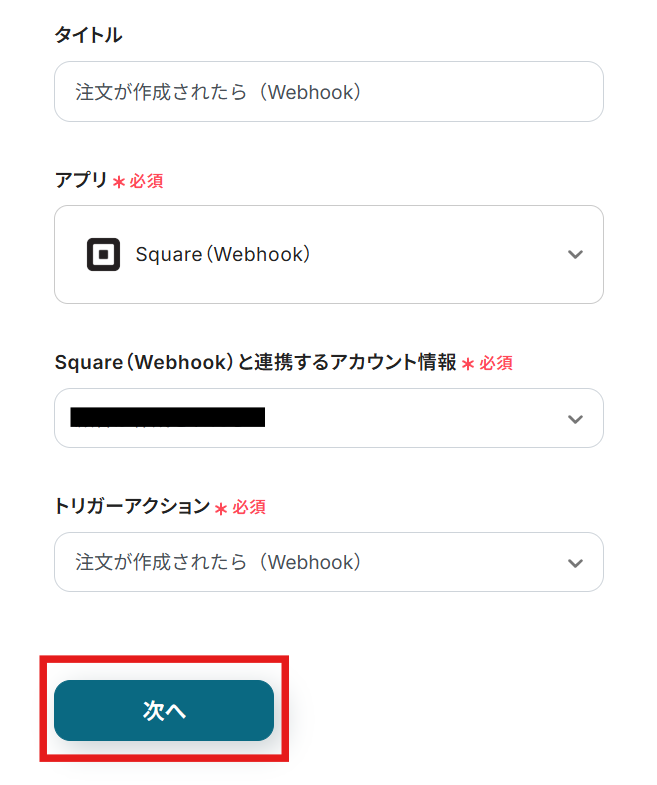Click the asterisk beside トリガーアクション label

(x=221, y=508)
